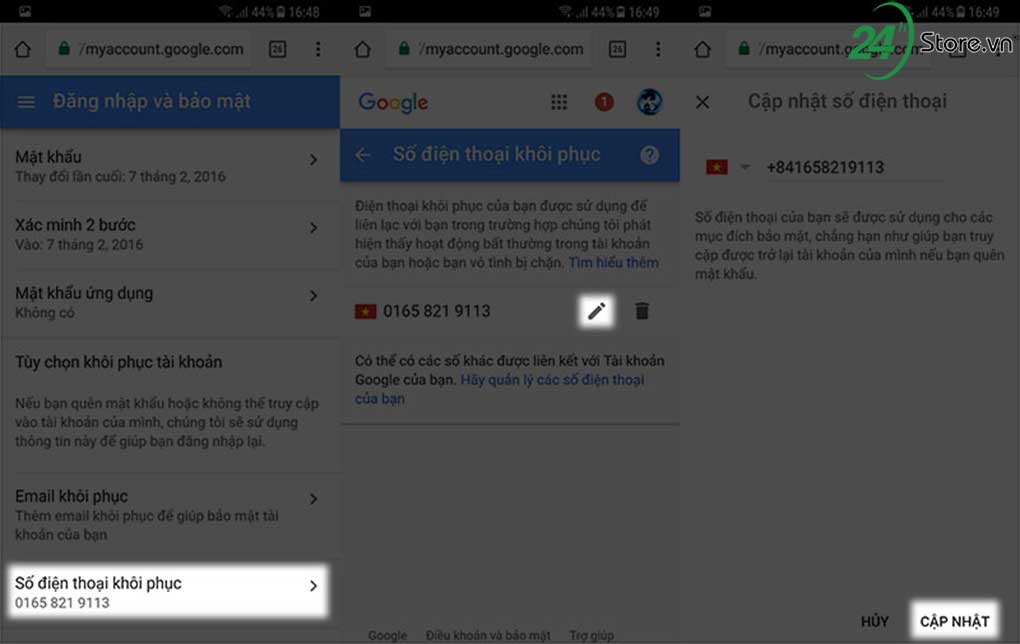This screenshot has height=644, width=1020.
Task: Open tab switcher on Số điện thoại khôi phục screen
Action: (617, 49)
